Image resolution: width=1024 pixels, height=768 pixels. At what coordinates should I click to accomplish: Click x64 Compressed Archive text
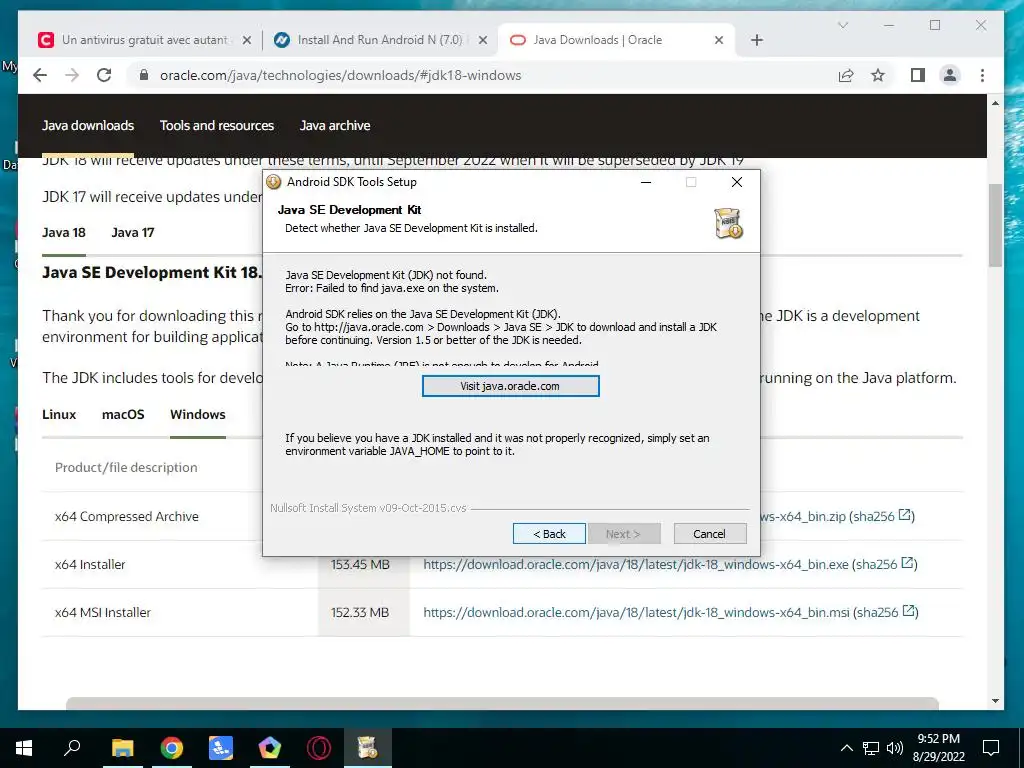point(127,517)
